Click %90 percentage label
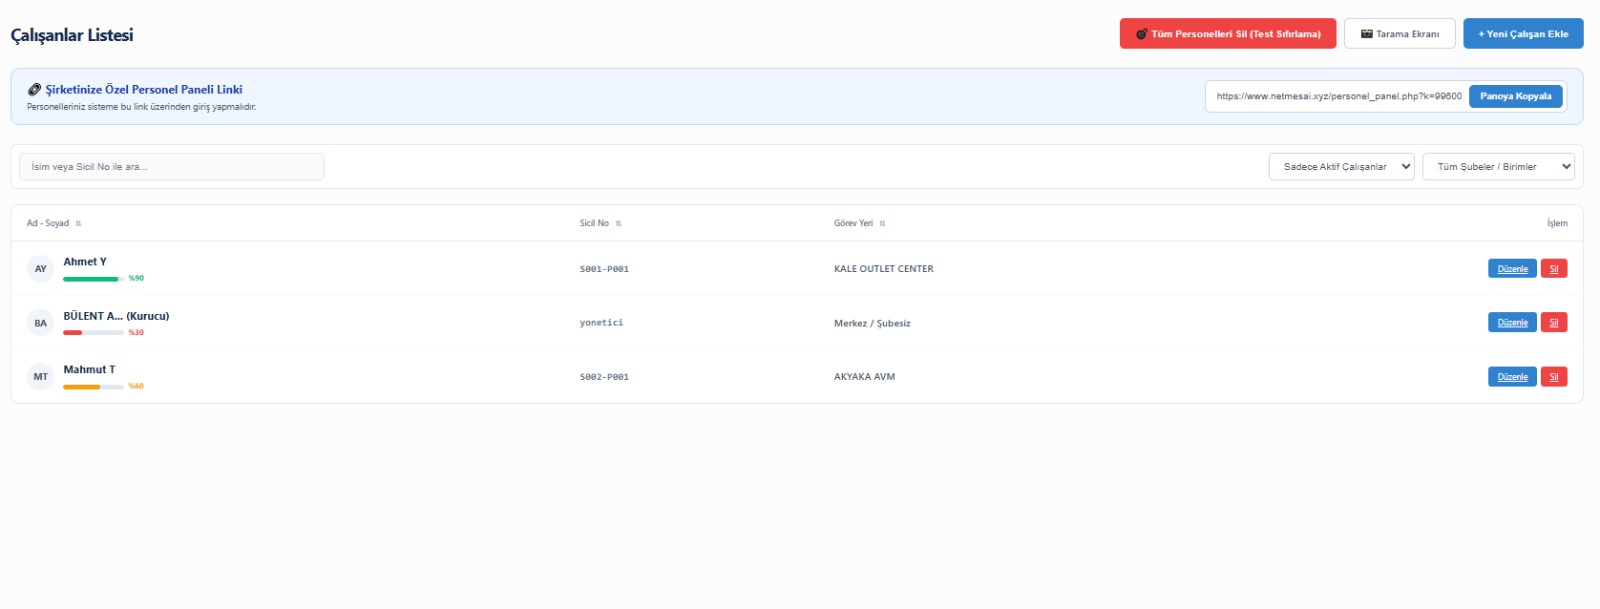Viewport: 1600px width, 609px height. (136, 278)
